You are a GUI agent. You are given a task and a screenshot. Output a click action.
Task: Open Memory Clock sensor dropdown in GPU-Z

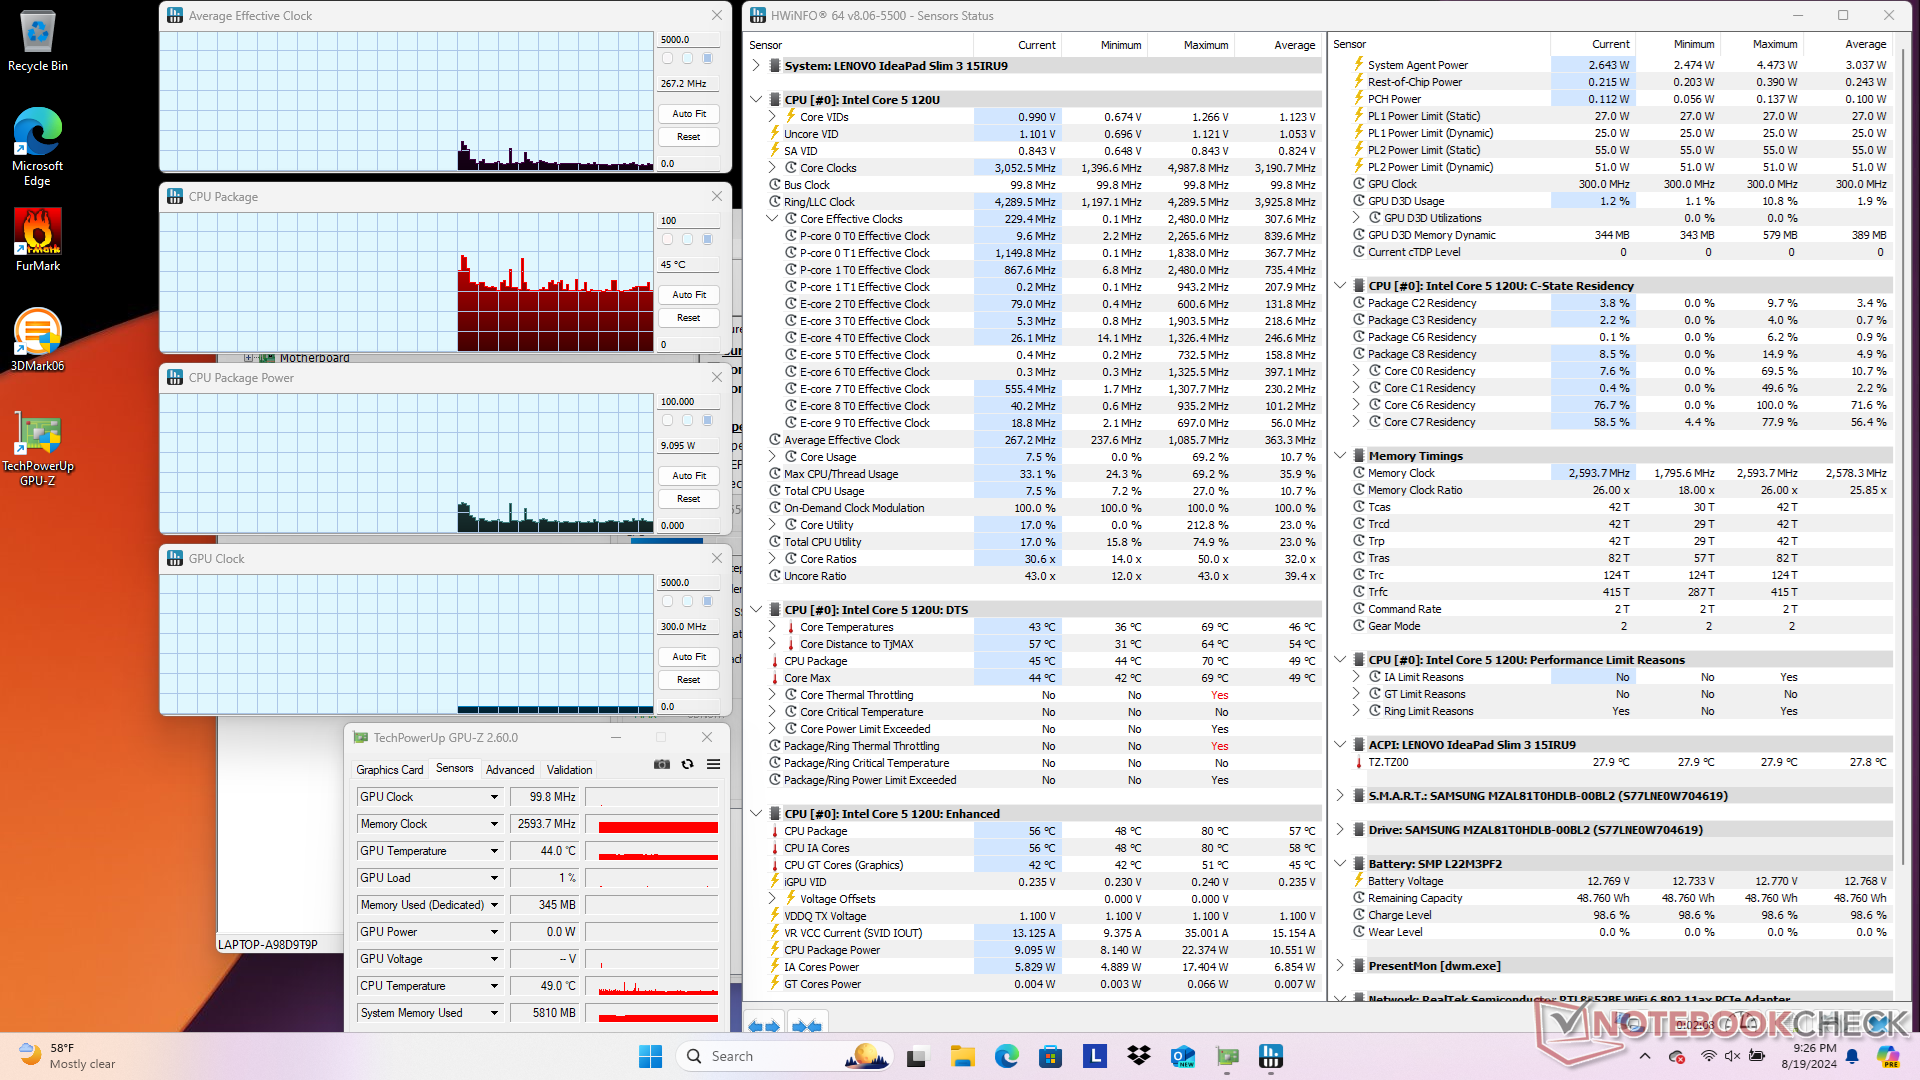(x=494, y=824)
